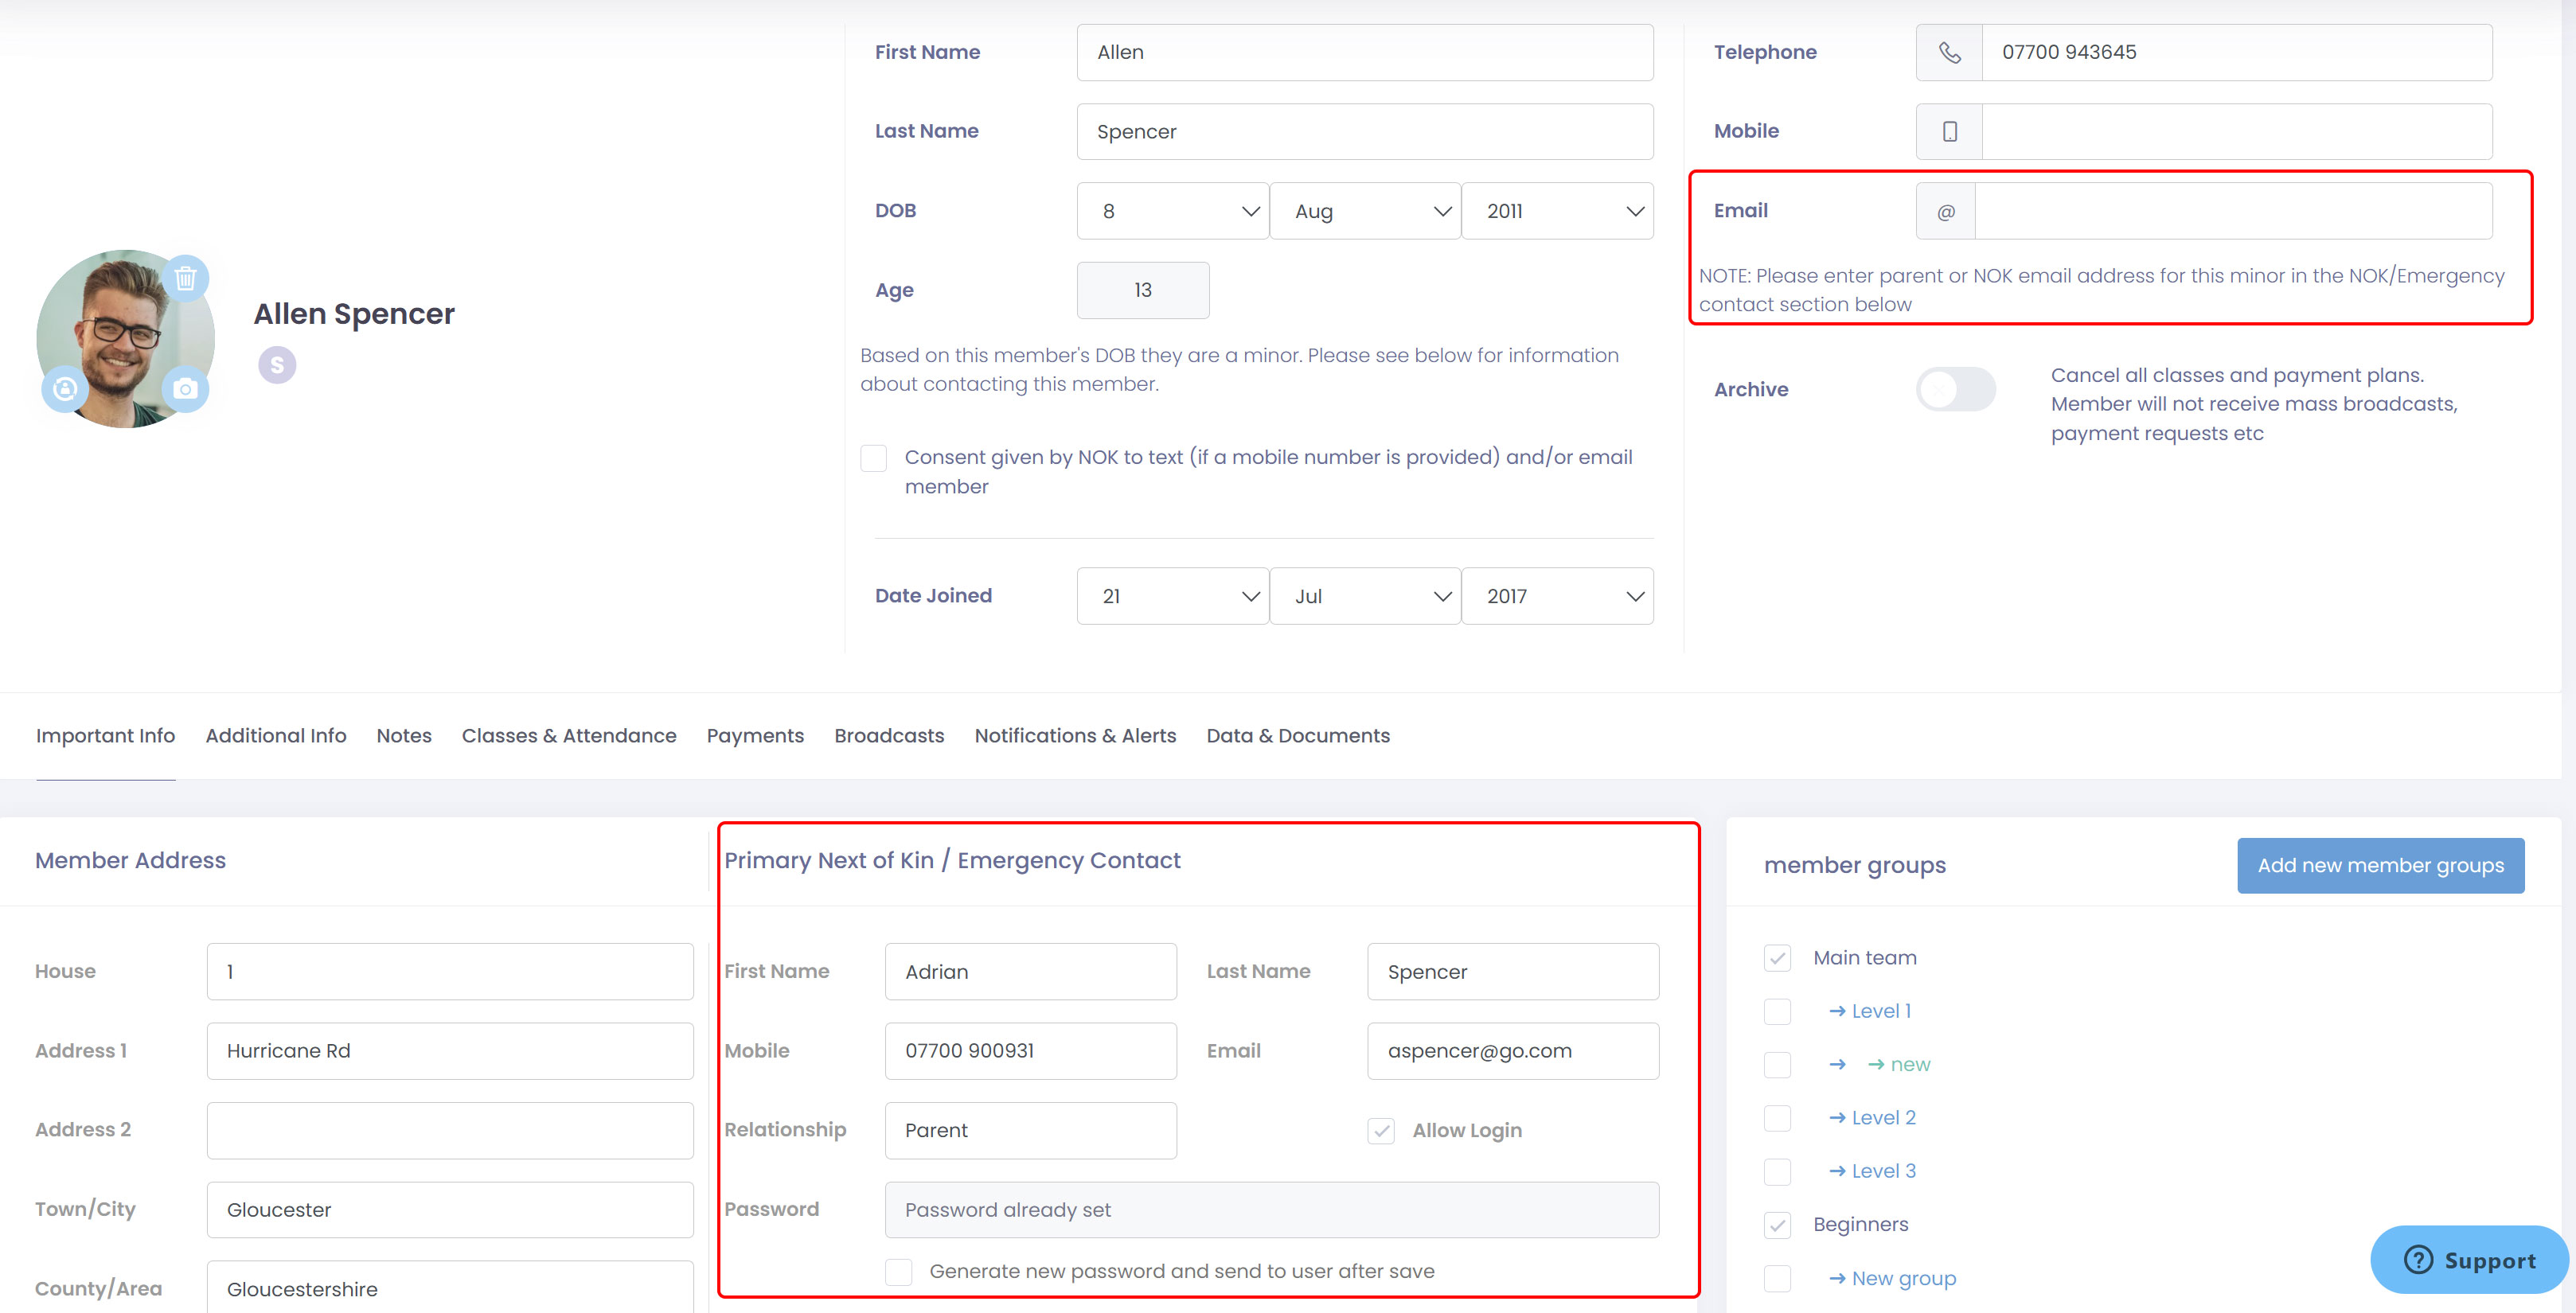Click the question mark Support icon

point(2418,1259)
